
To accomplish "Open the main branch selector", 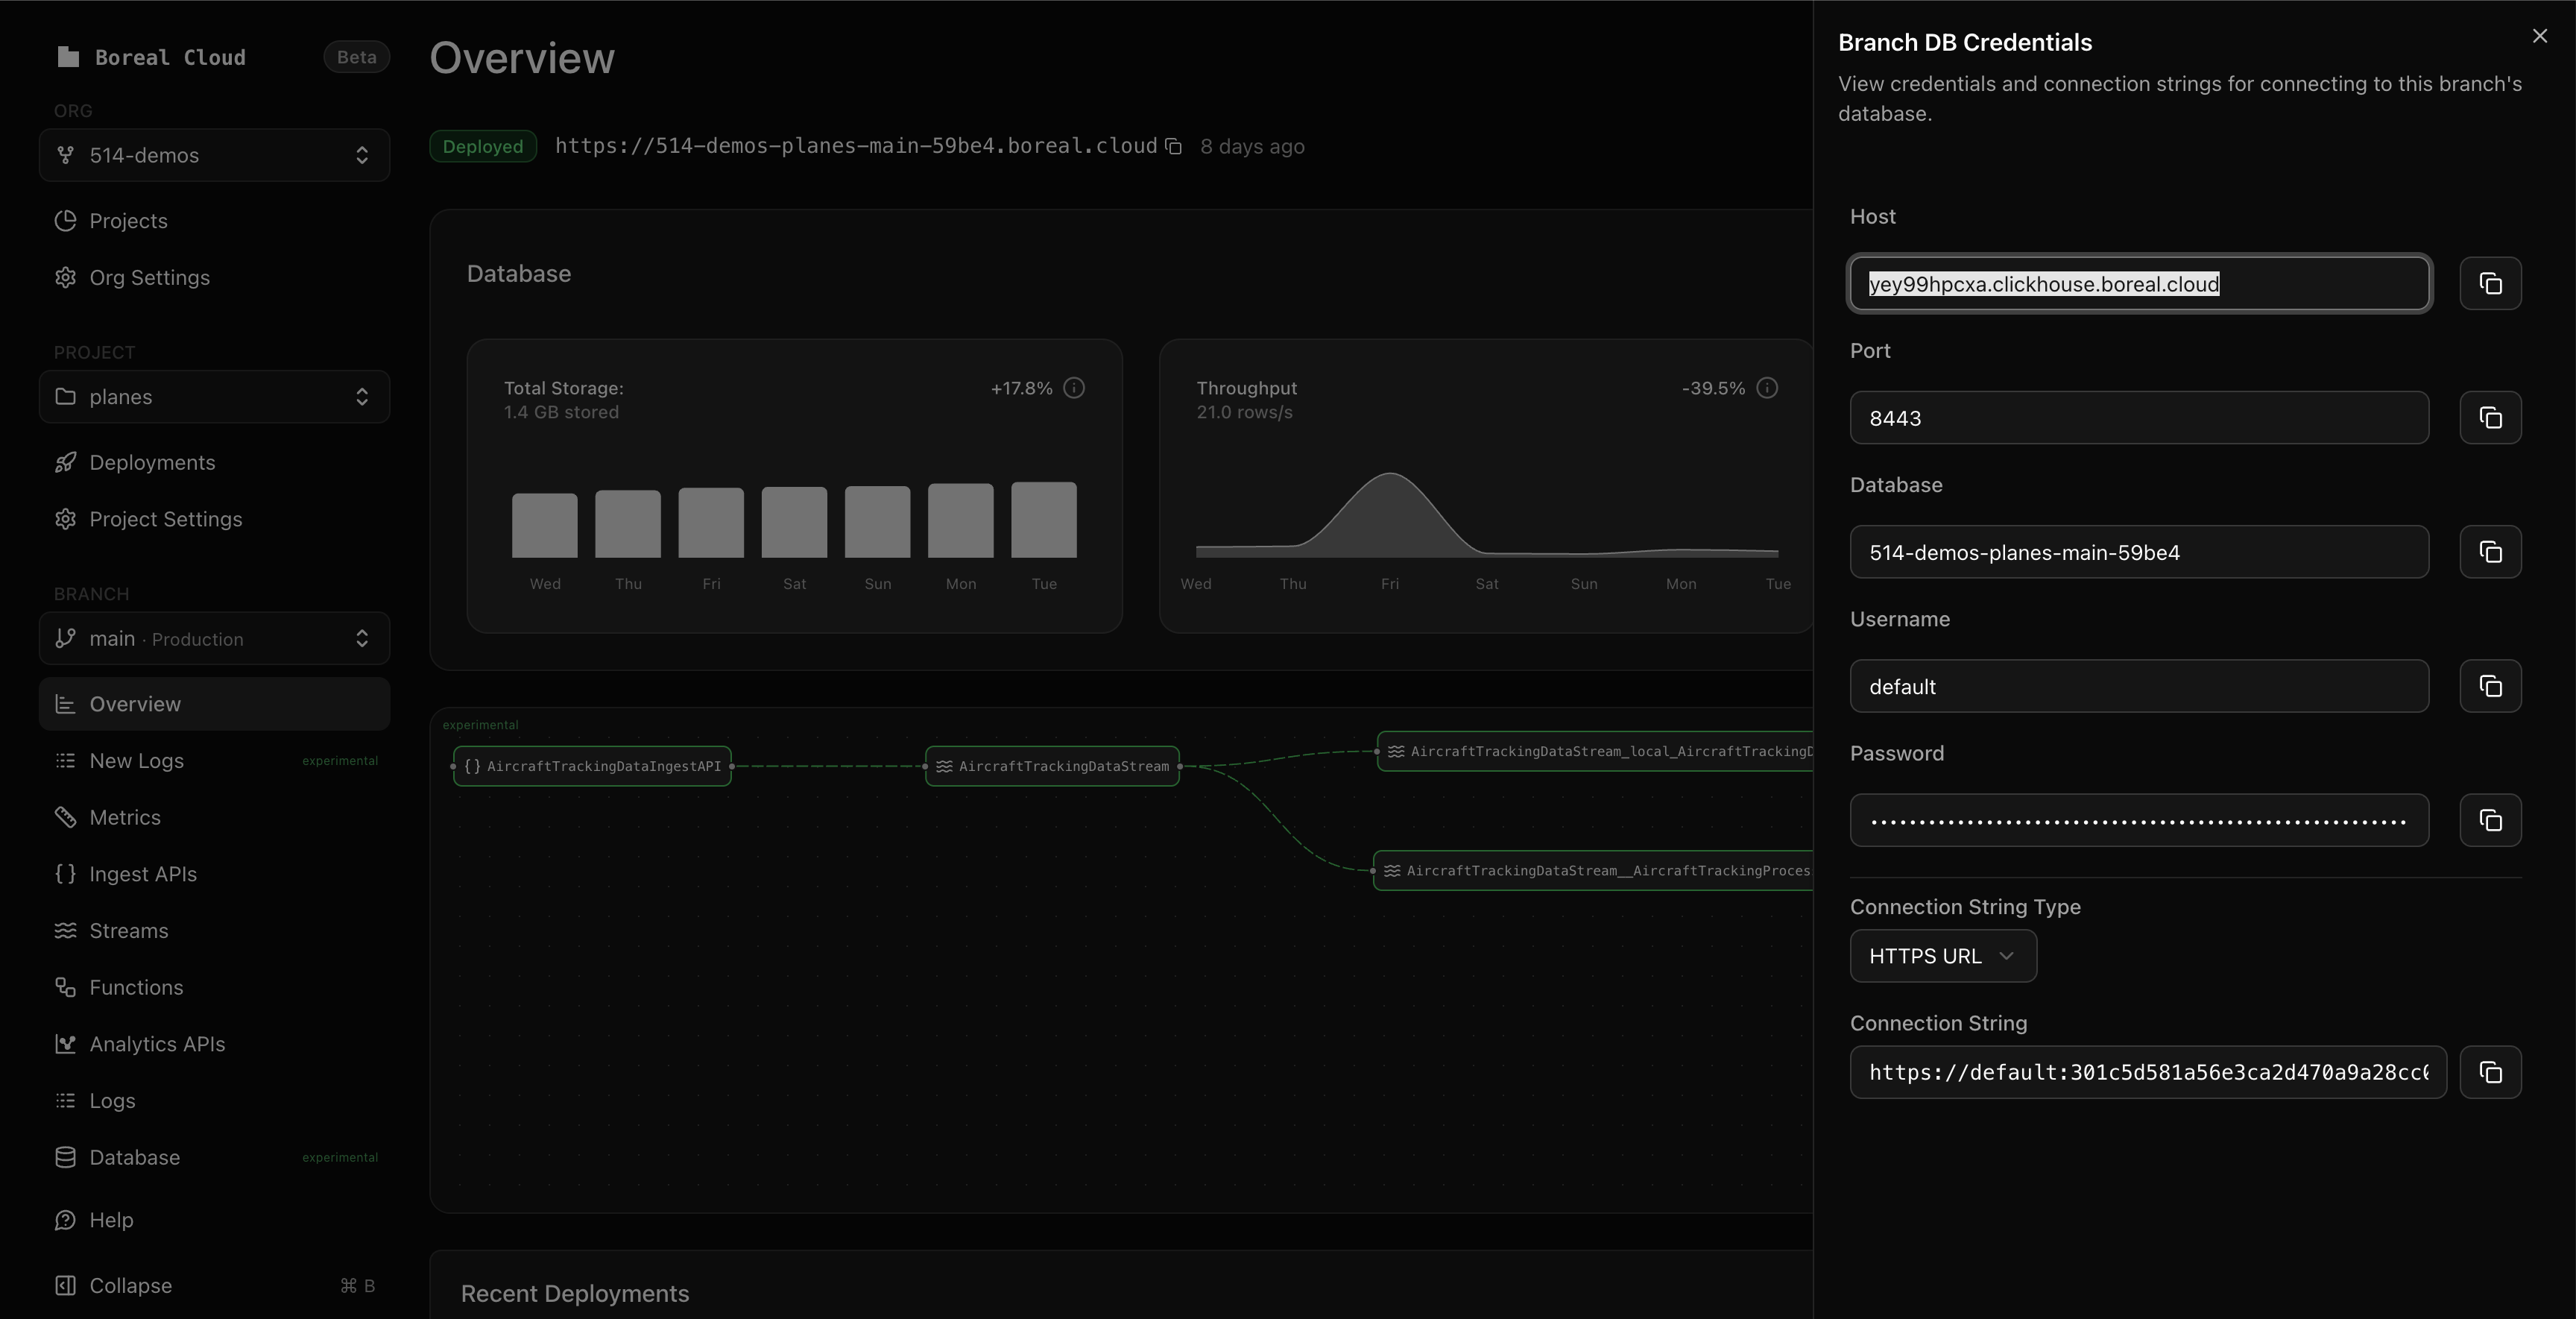I will [214, 638].
